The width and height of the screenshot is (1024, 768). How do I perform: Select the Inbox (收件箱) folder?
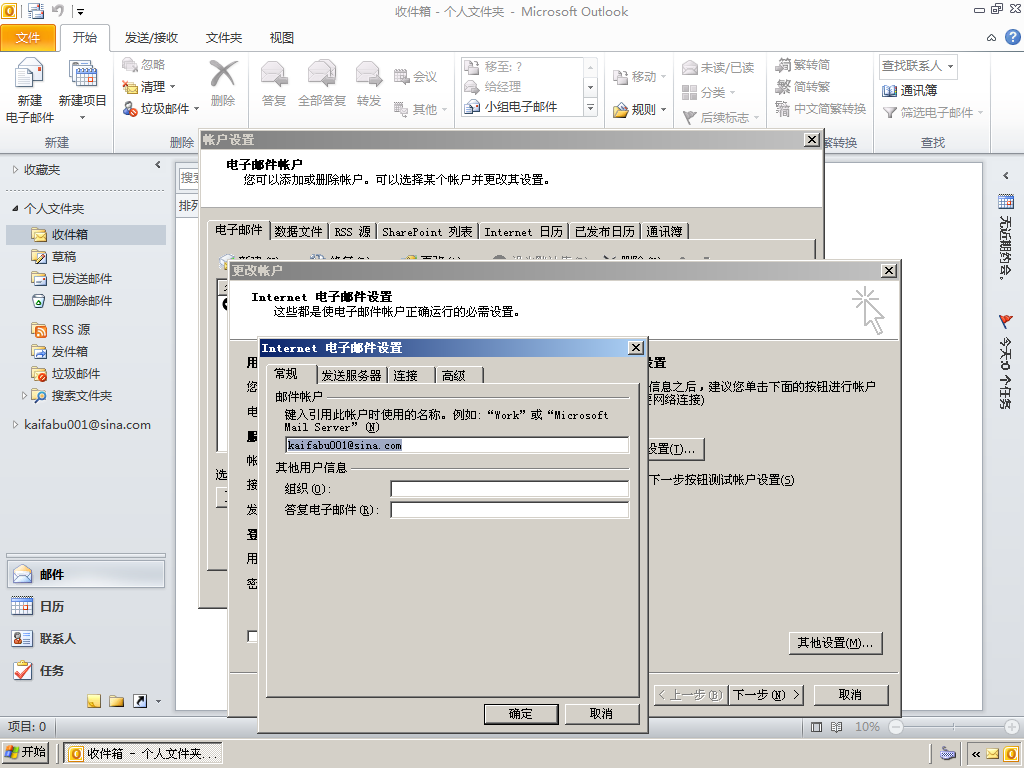(86, 234)
